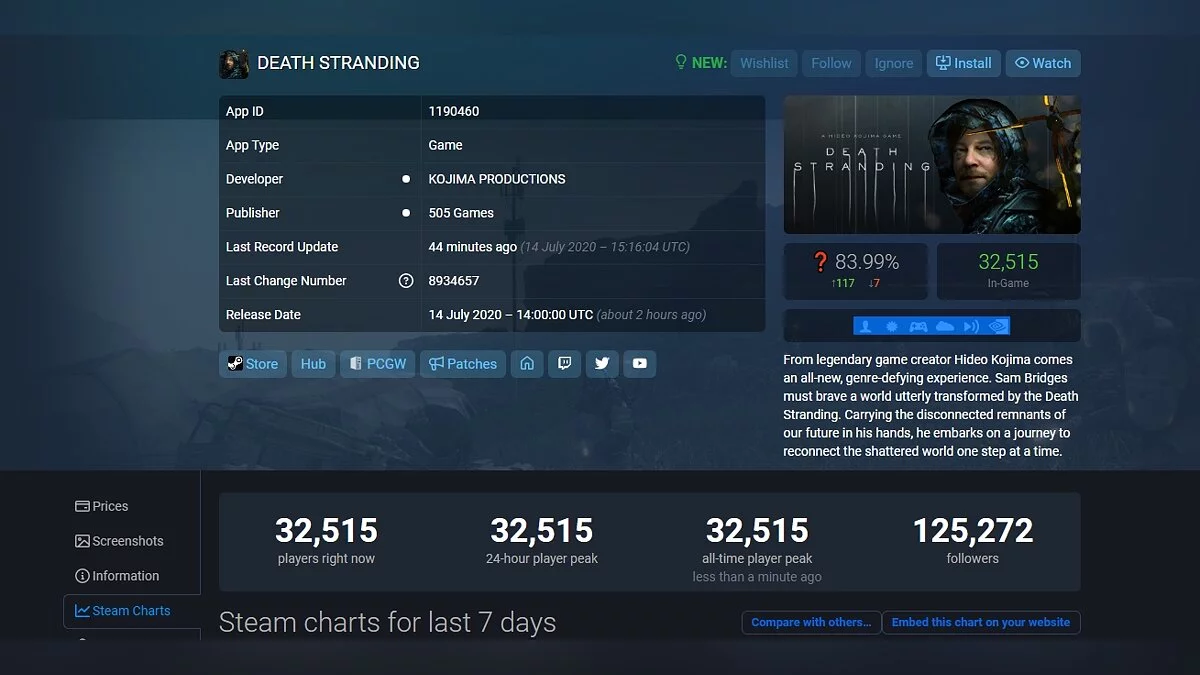Open the Patches link

click(x=463, y=364)
